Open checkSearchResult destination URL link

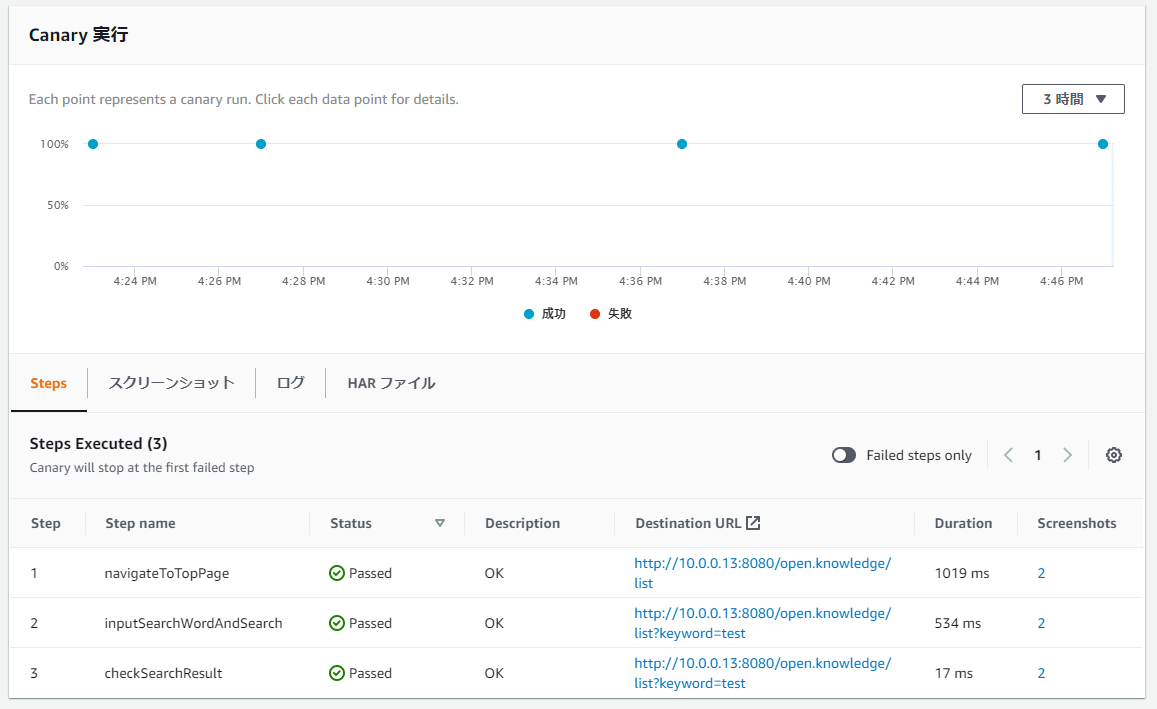click(x=763, y=674)
